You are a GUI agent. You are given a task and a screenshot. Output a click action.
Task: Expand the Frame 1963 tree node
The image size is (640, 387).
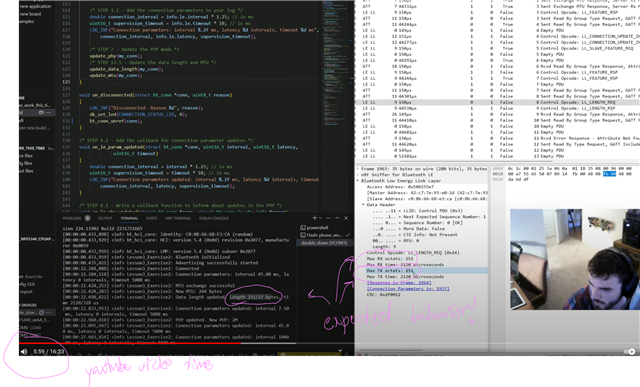[358, 169]
